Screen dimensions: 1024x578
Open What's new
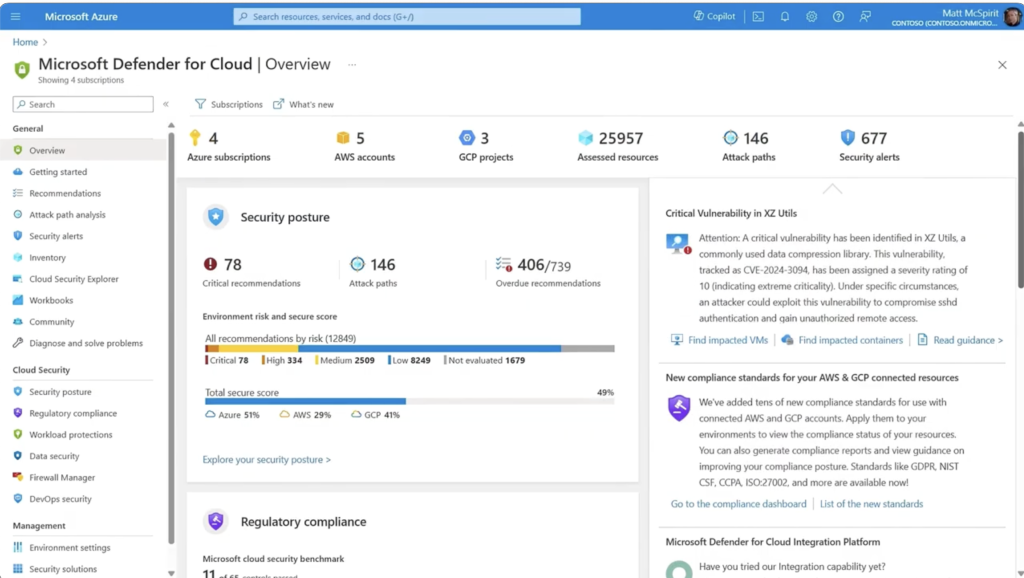pyautogui.click(x=303, y=104)
